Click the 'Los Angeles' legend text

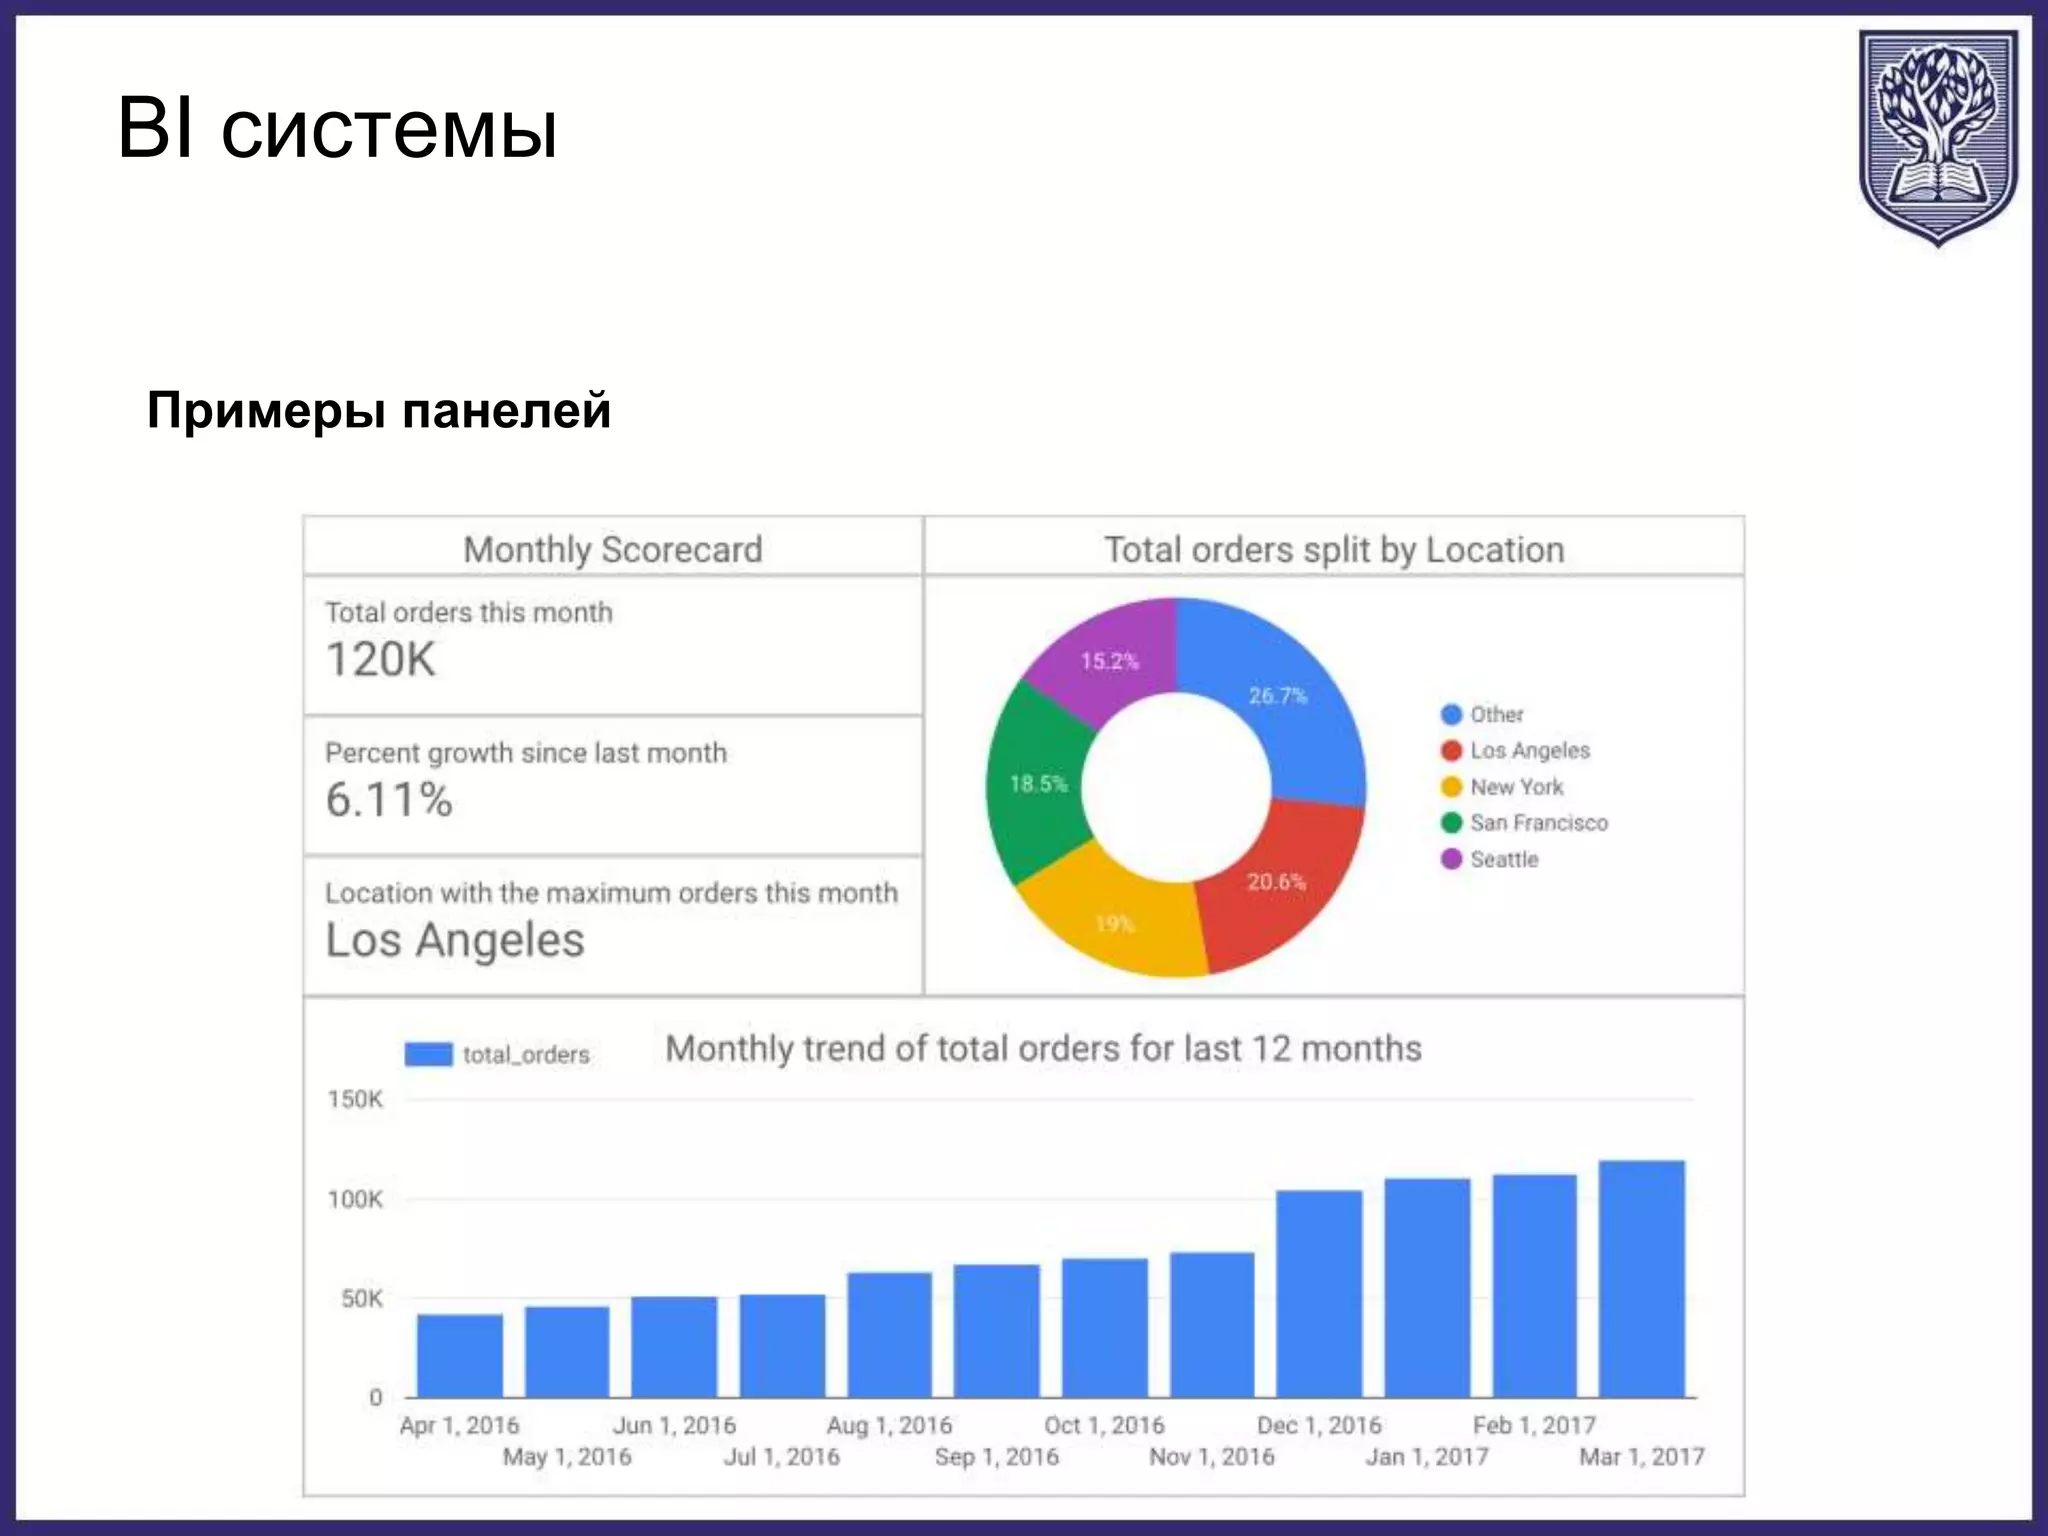tap(1530, 751)
